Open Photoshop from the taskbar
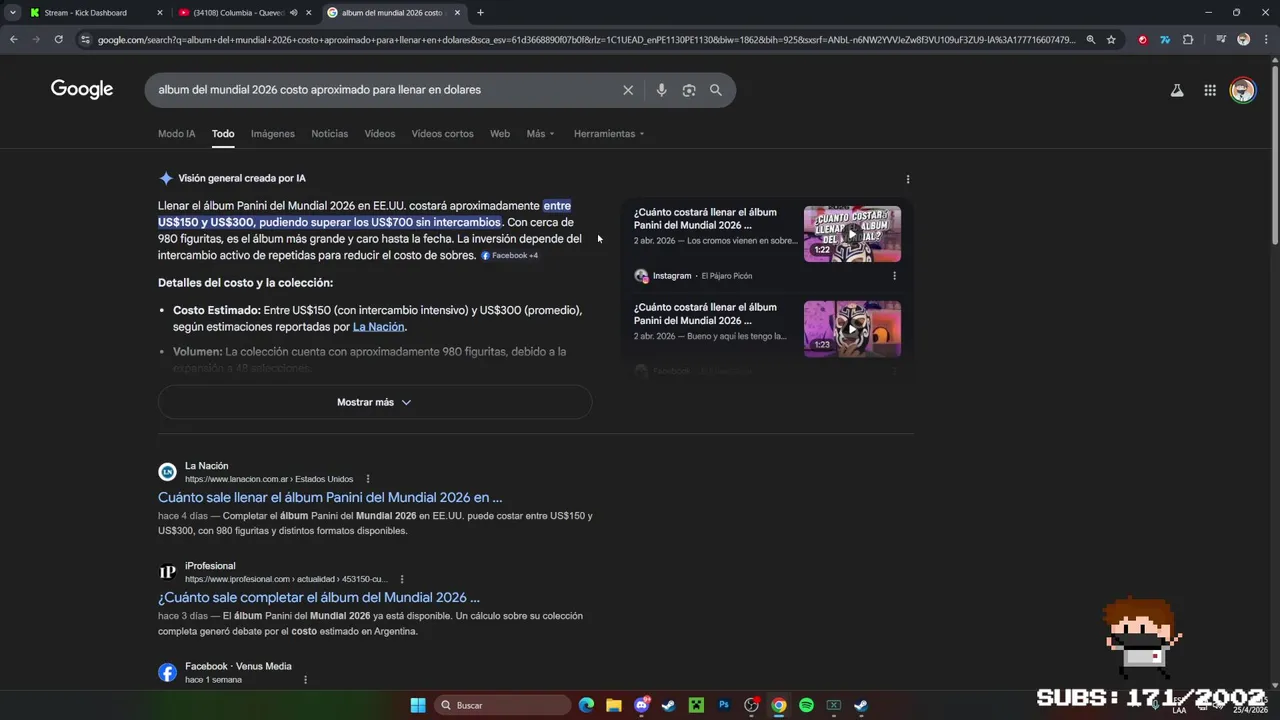 724,705
